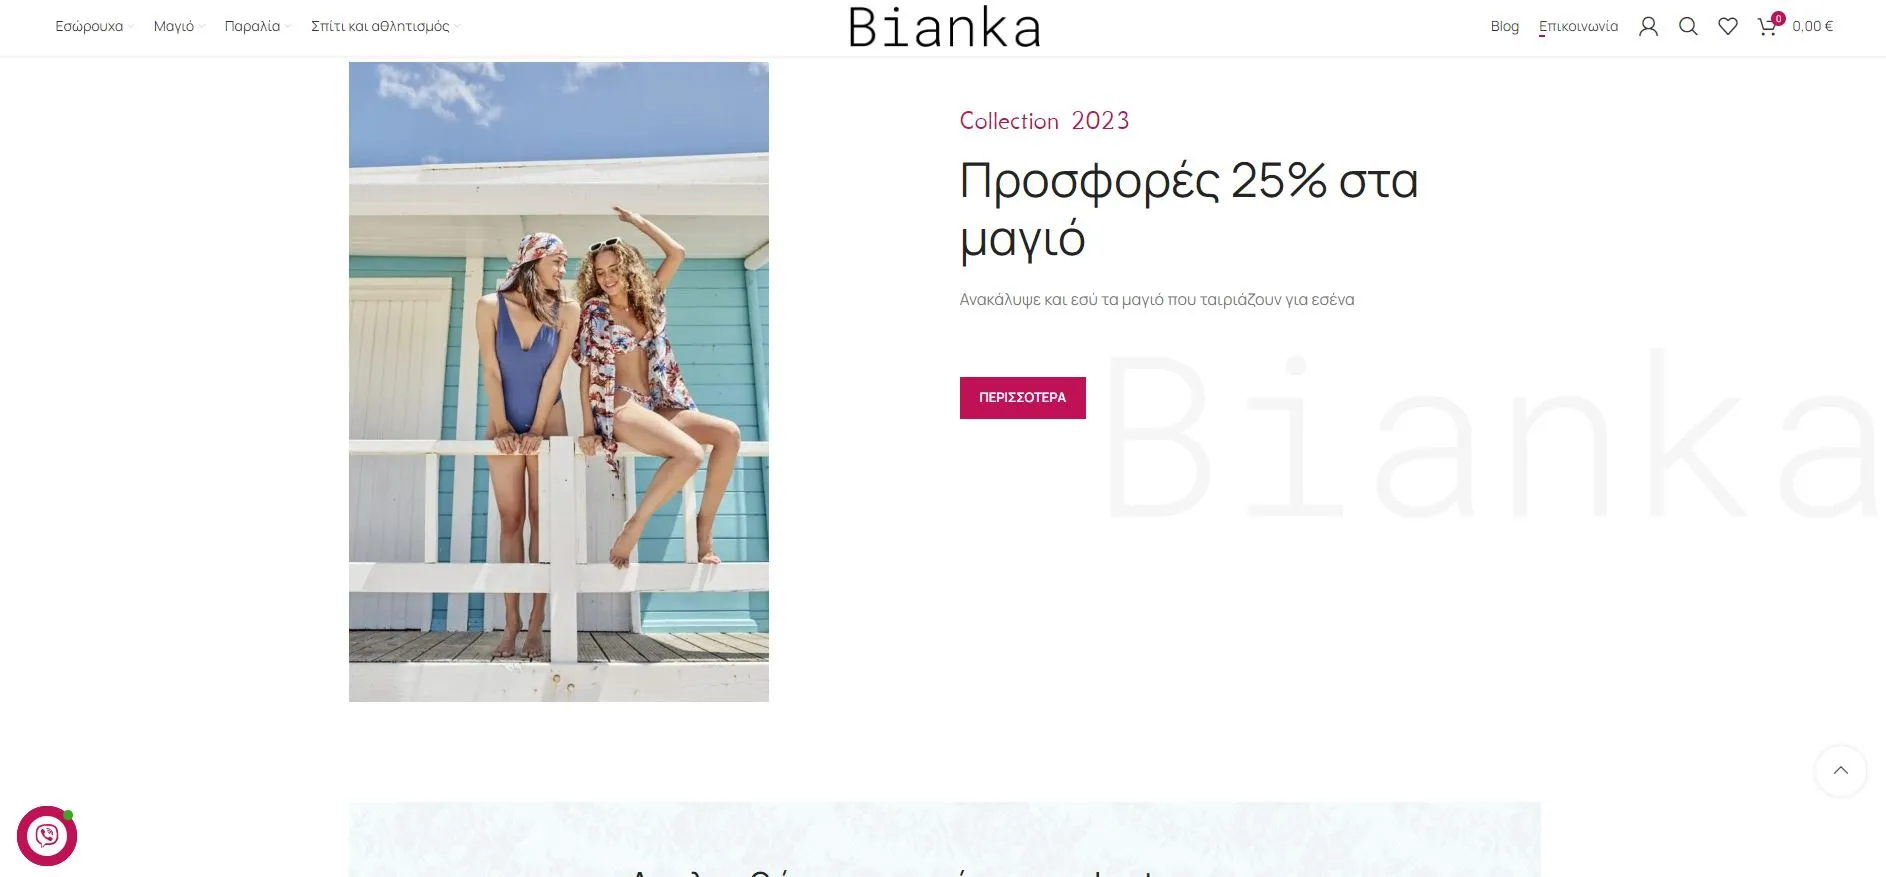Click the scroll-to-top arrow button
This screenshot has height=877, width=1886.
(1840, 770)
